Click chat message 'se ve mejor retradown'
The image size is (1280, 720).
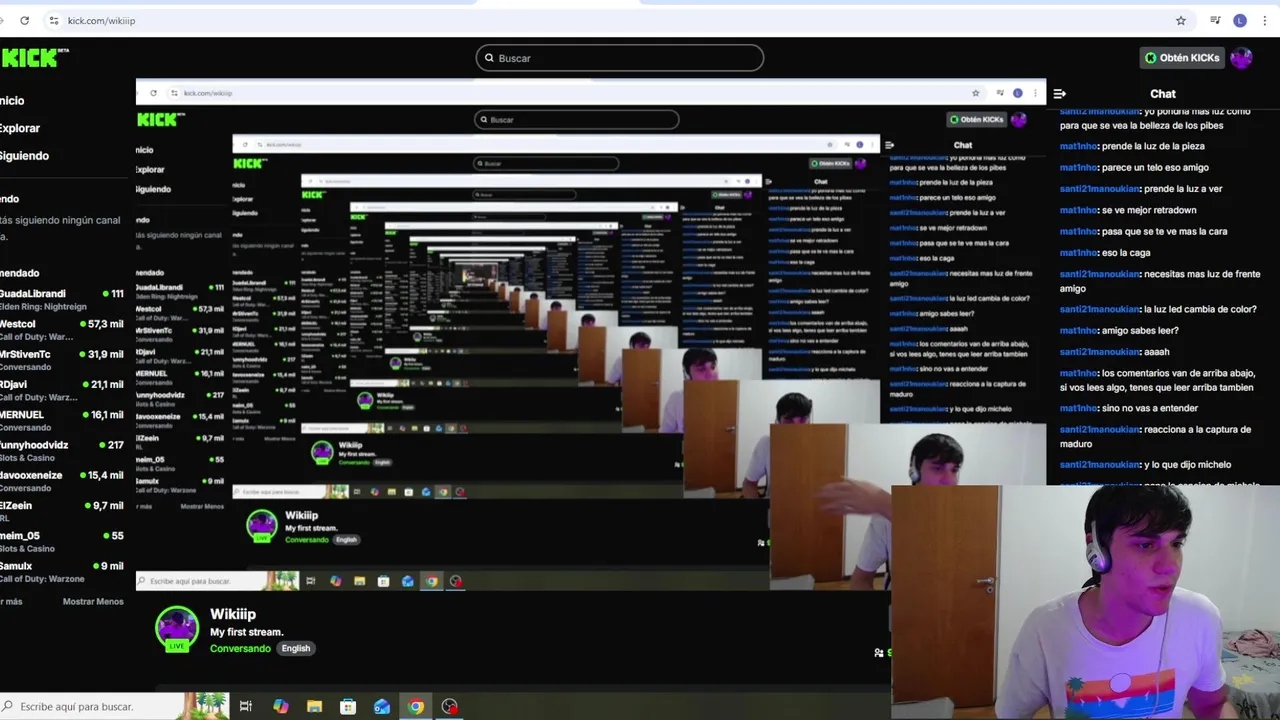[1149, 210]
